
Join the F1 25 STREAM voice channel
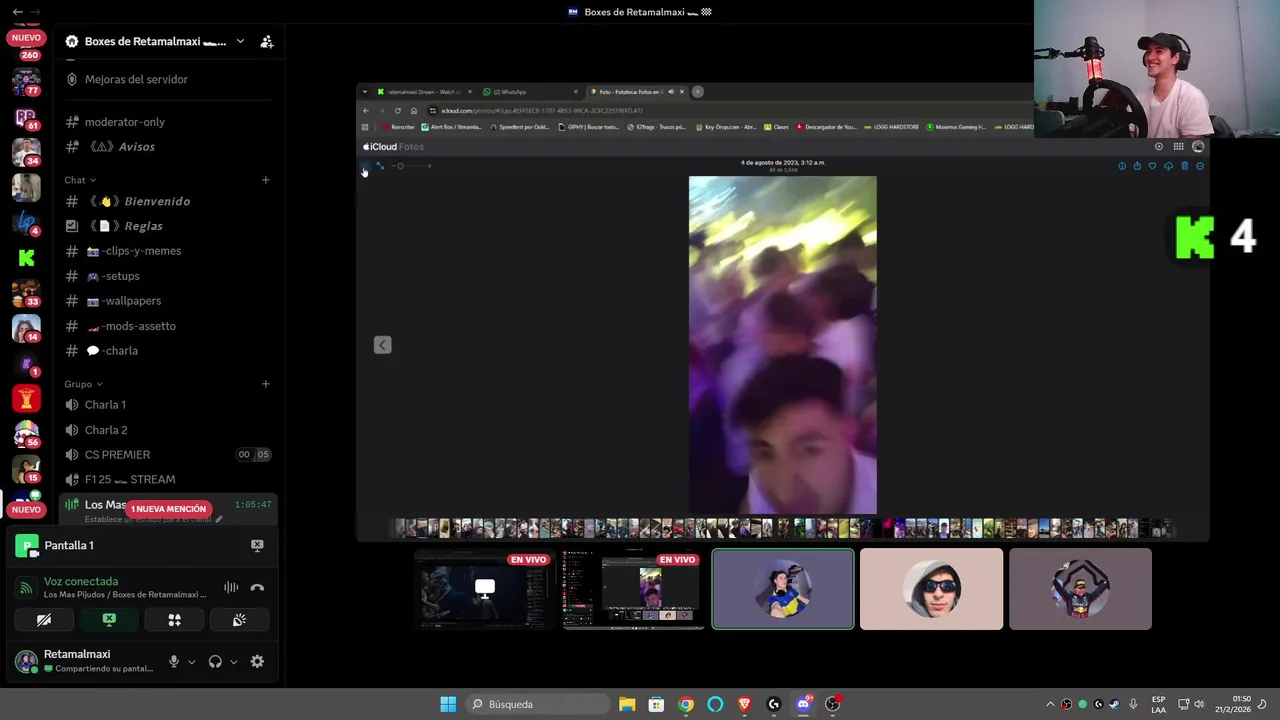pos(130,480)
